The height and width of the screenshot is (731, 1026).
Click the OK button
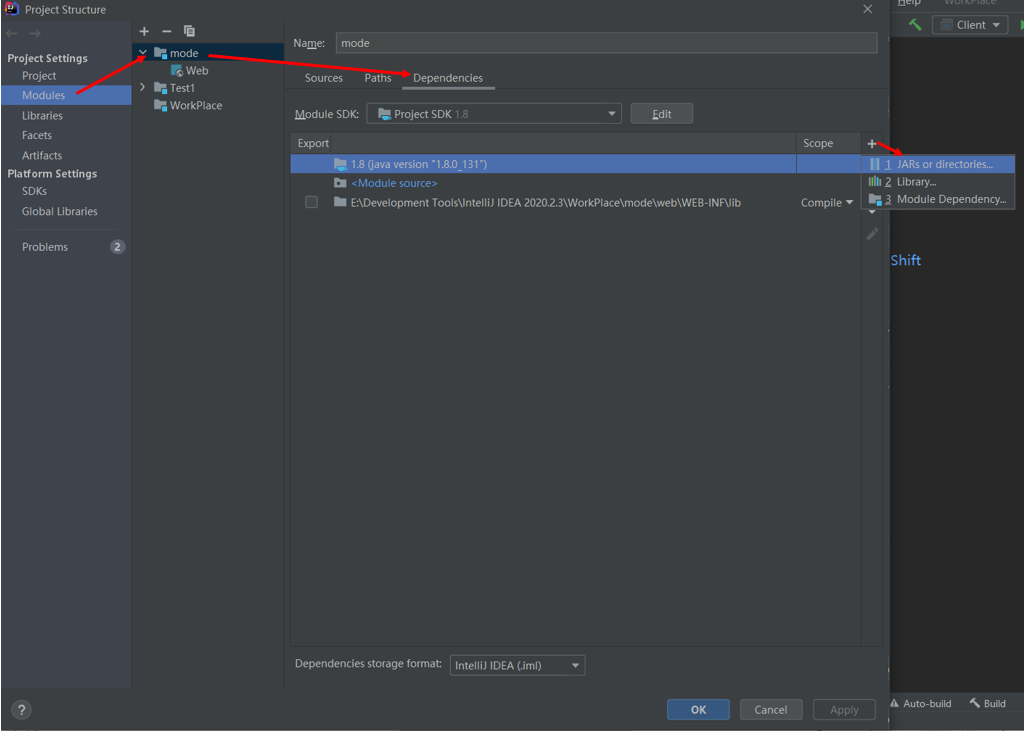pos(698,709)
